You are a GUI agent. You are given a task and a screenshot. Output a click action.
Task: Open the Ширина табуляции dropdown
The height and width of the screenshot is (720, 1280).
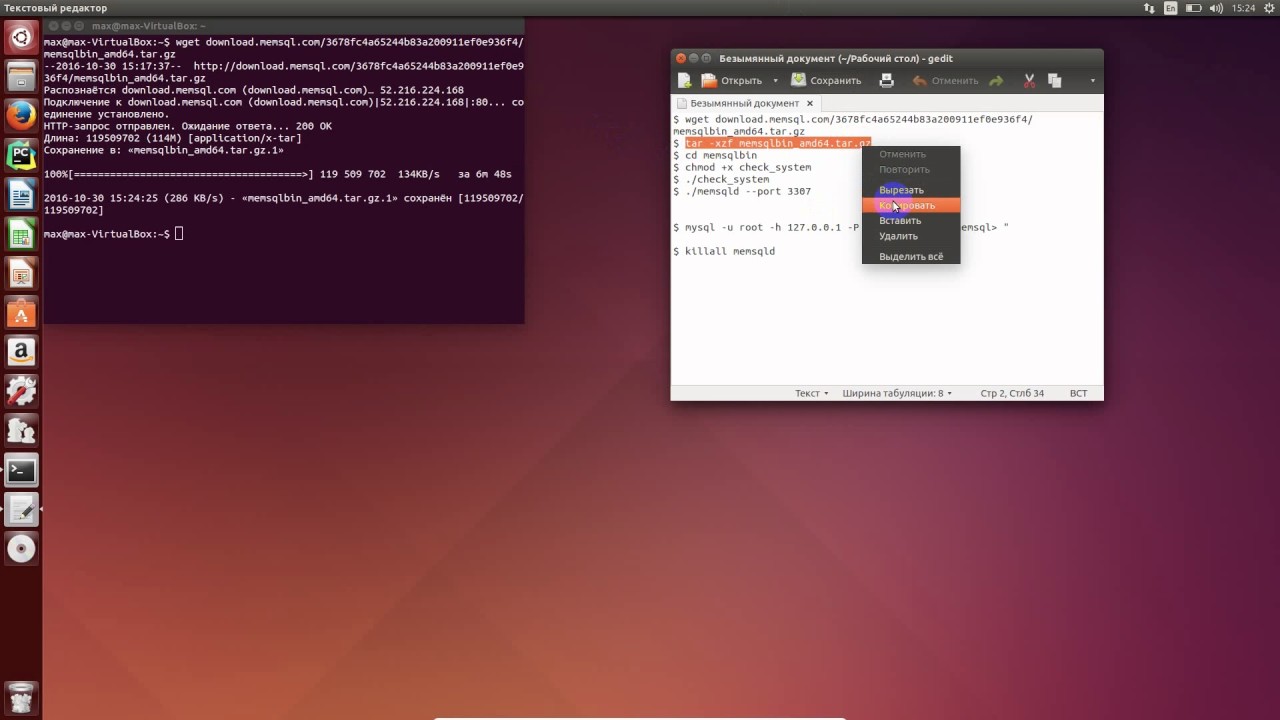point(897,393)
